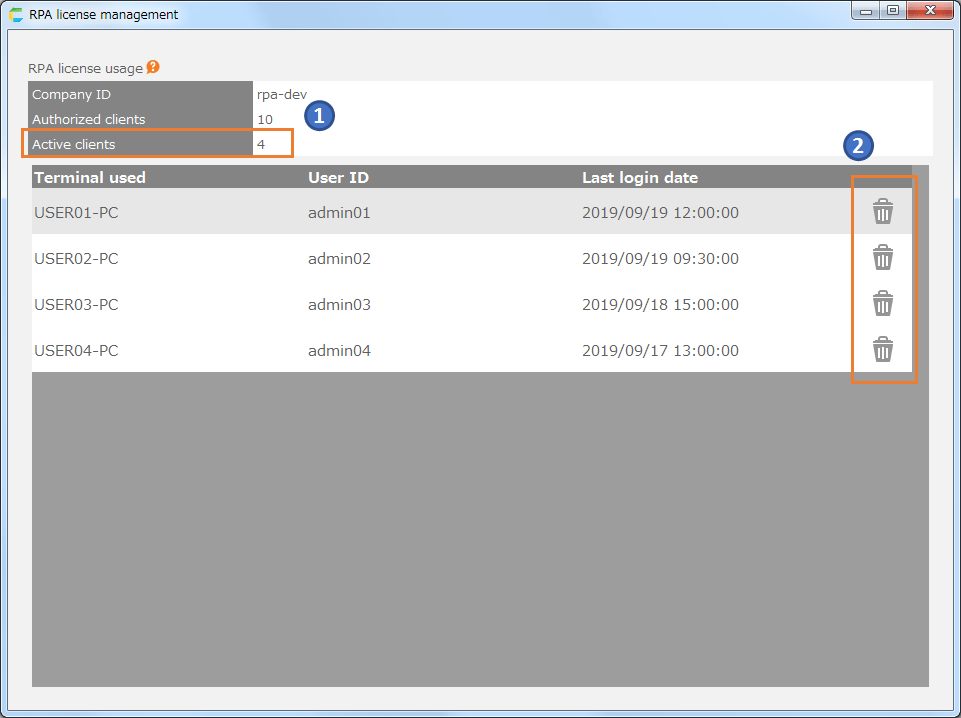Remove USER03-PC using its trash icon
The image size is (961, 718).
point(882,304)
